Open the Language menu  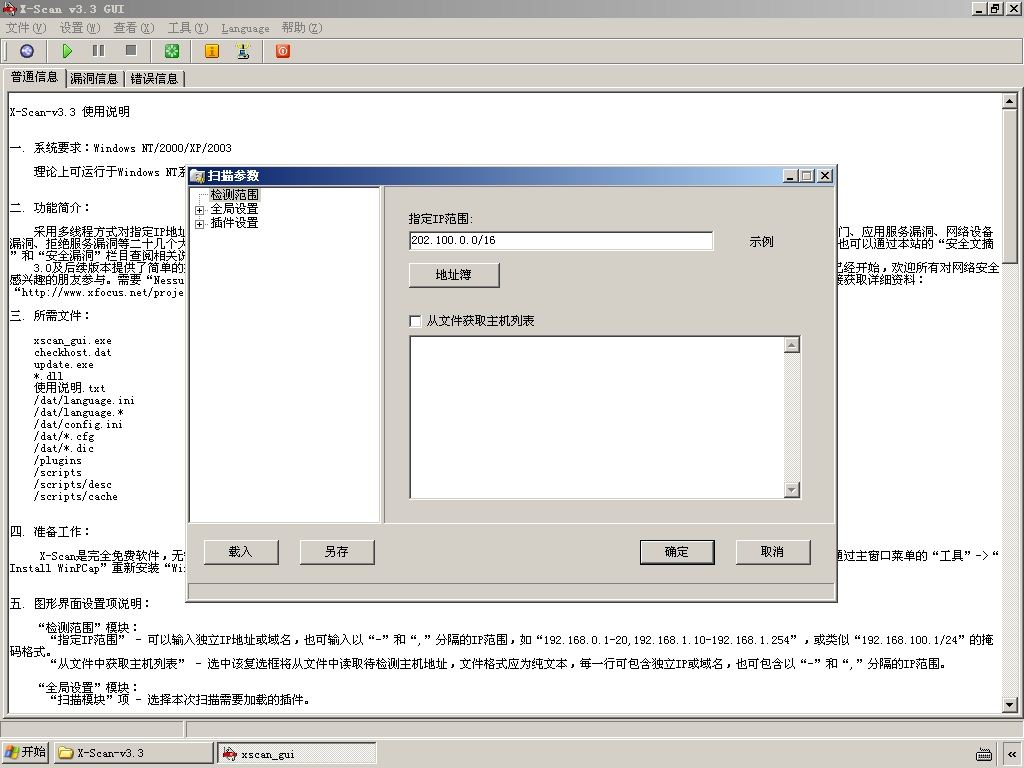pyautogui.click(x=245, y=28)
